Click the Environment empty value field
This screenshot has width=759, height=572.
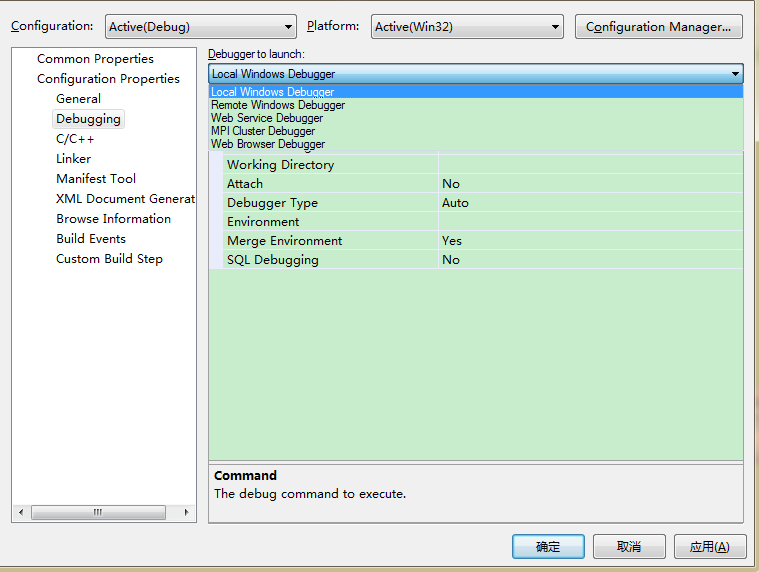coord(591,222)
